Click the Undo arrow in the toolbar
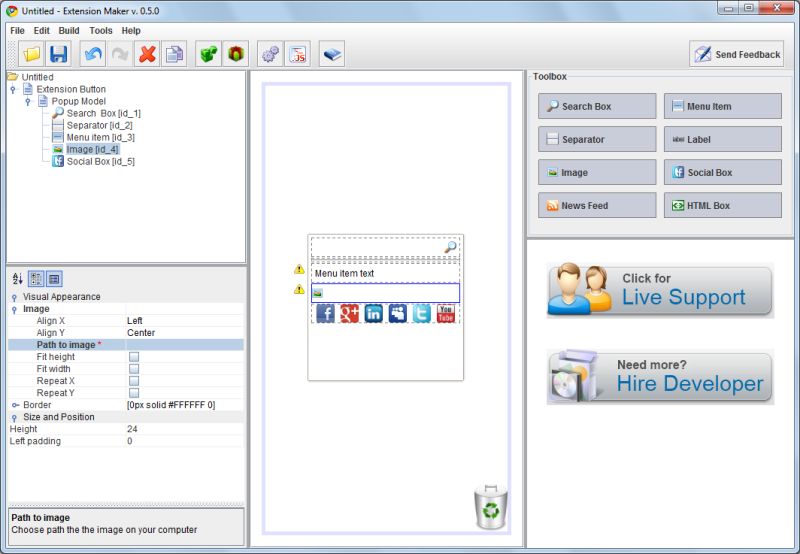Image resolution: width=800 pixels, height=554 pixels. (x=93, y=54)
